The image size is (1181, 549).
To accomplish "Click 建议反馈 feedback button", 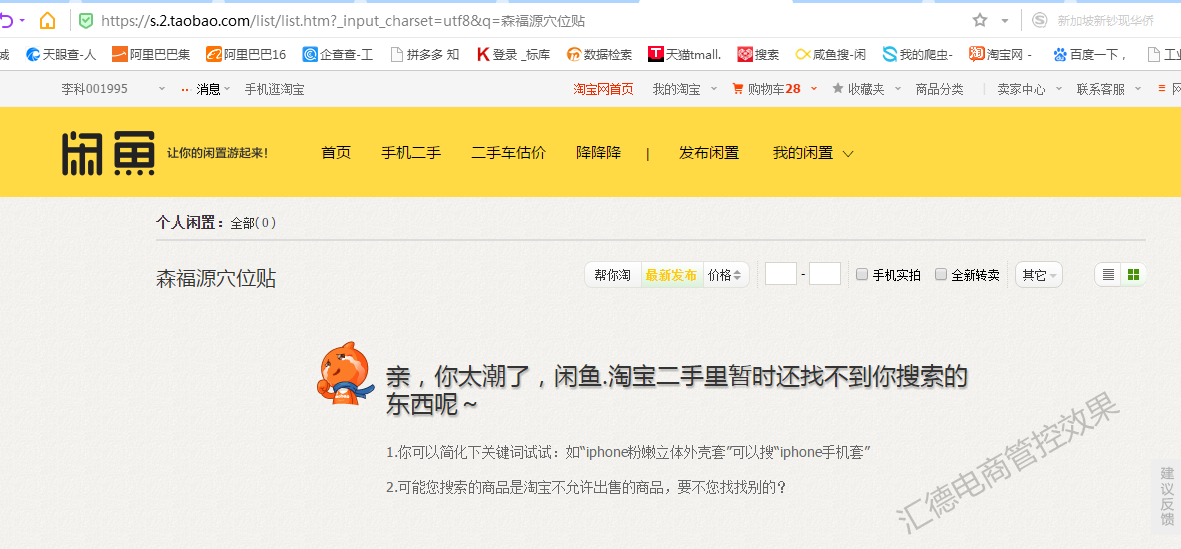I will (x=1167, y=496).
